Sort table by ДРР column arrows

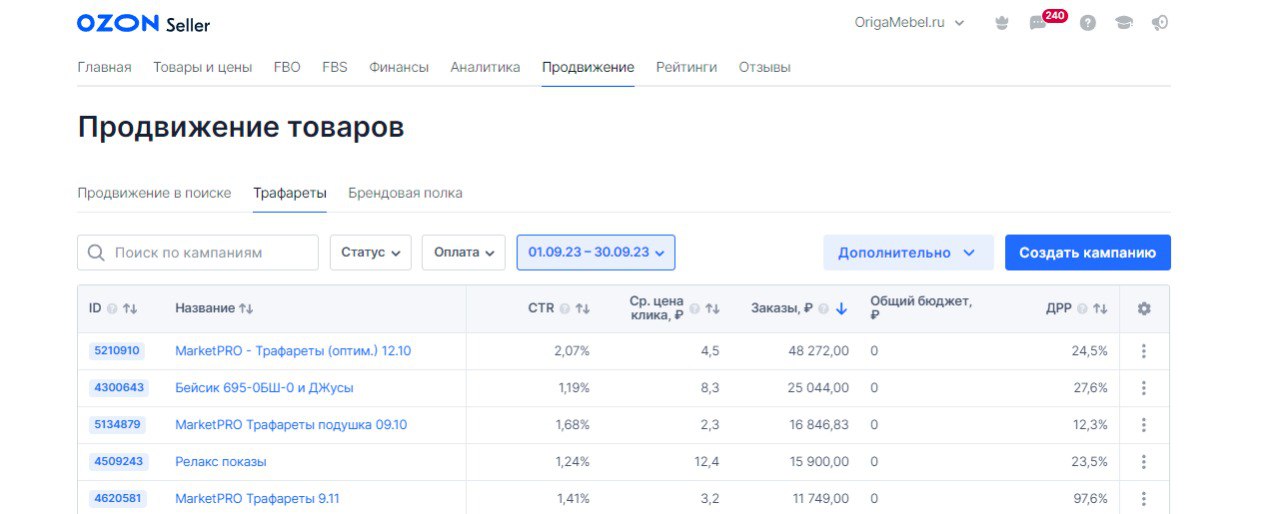(1100, 309)
